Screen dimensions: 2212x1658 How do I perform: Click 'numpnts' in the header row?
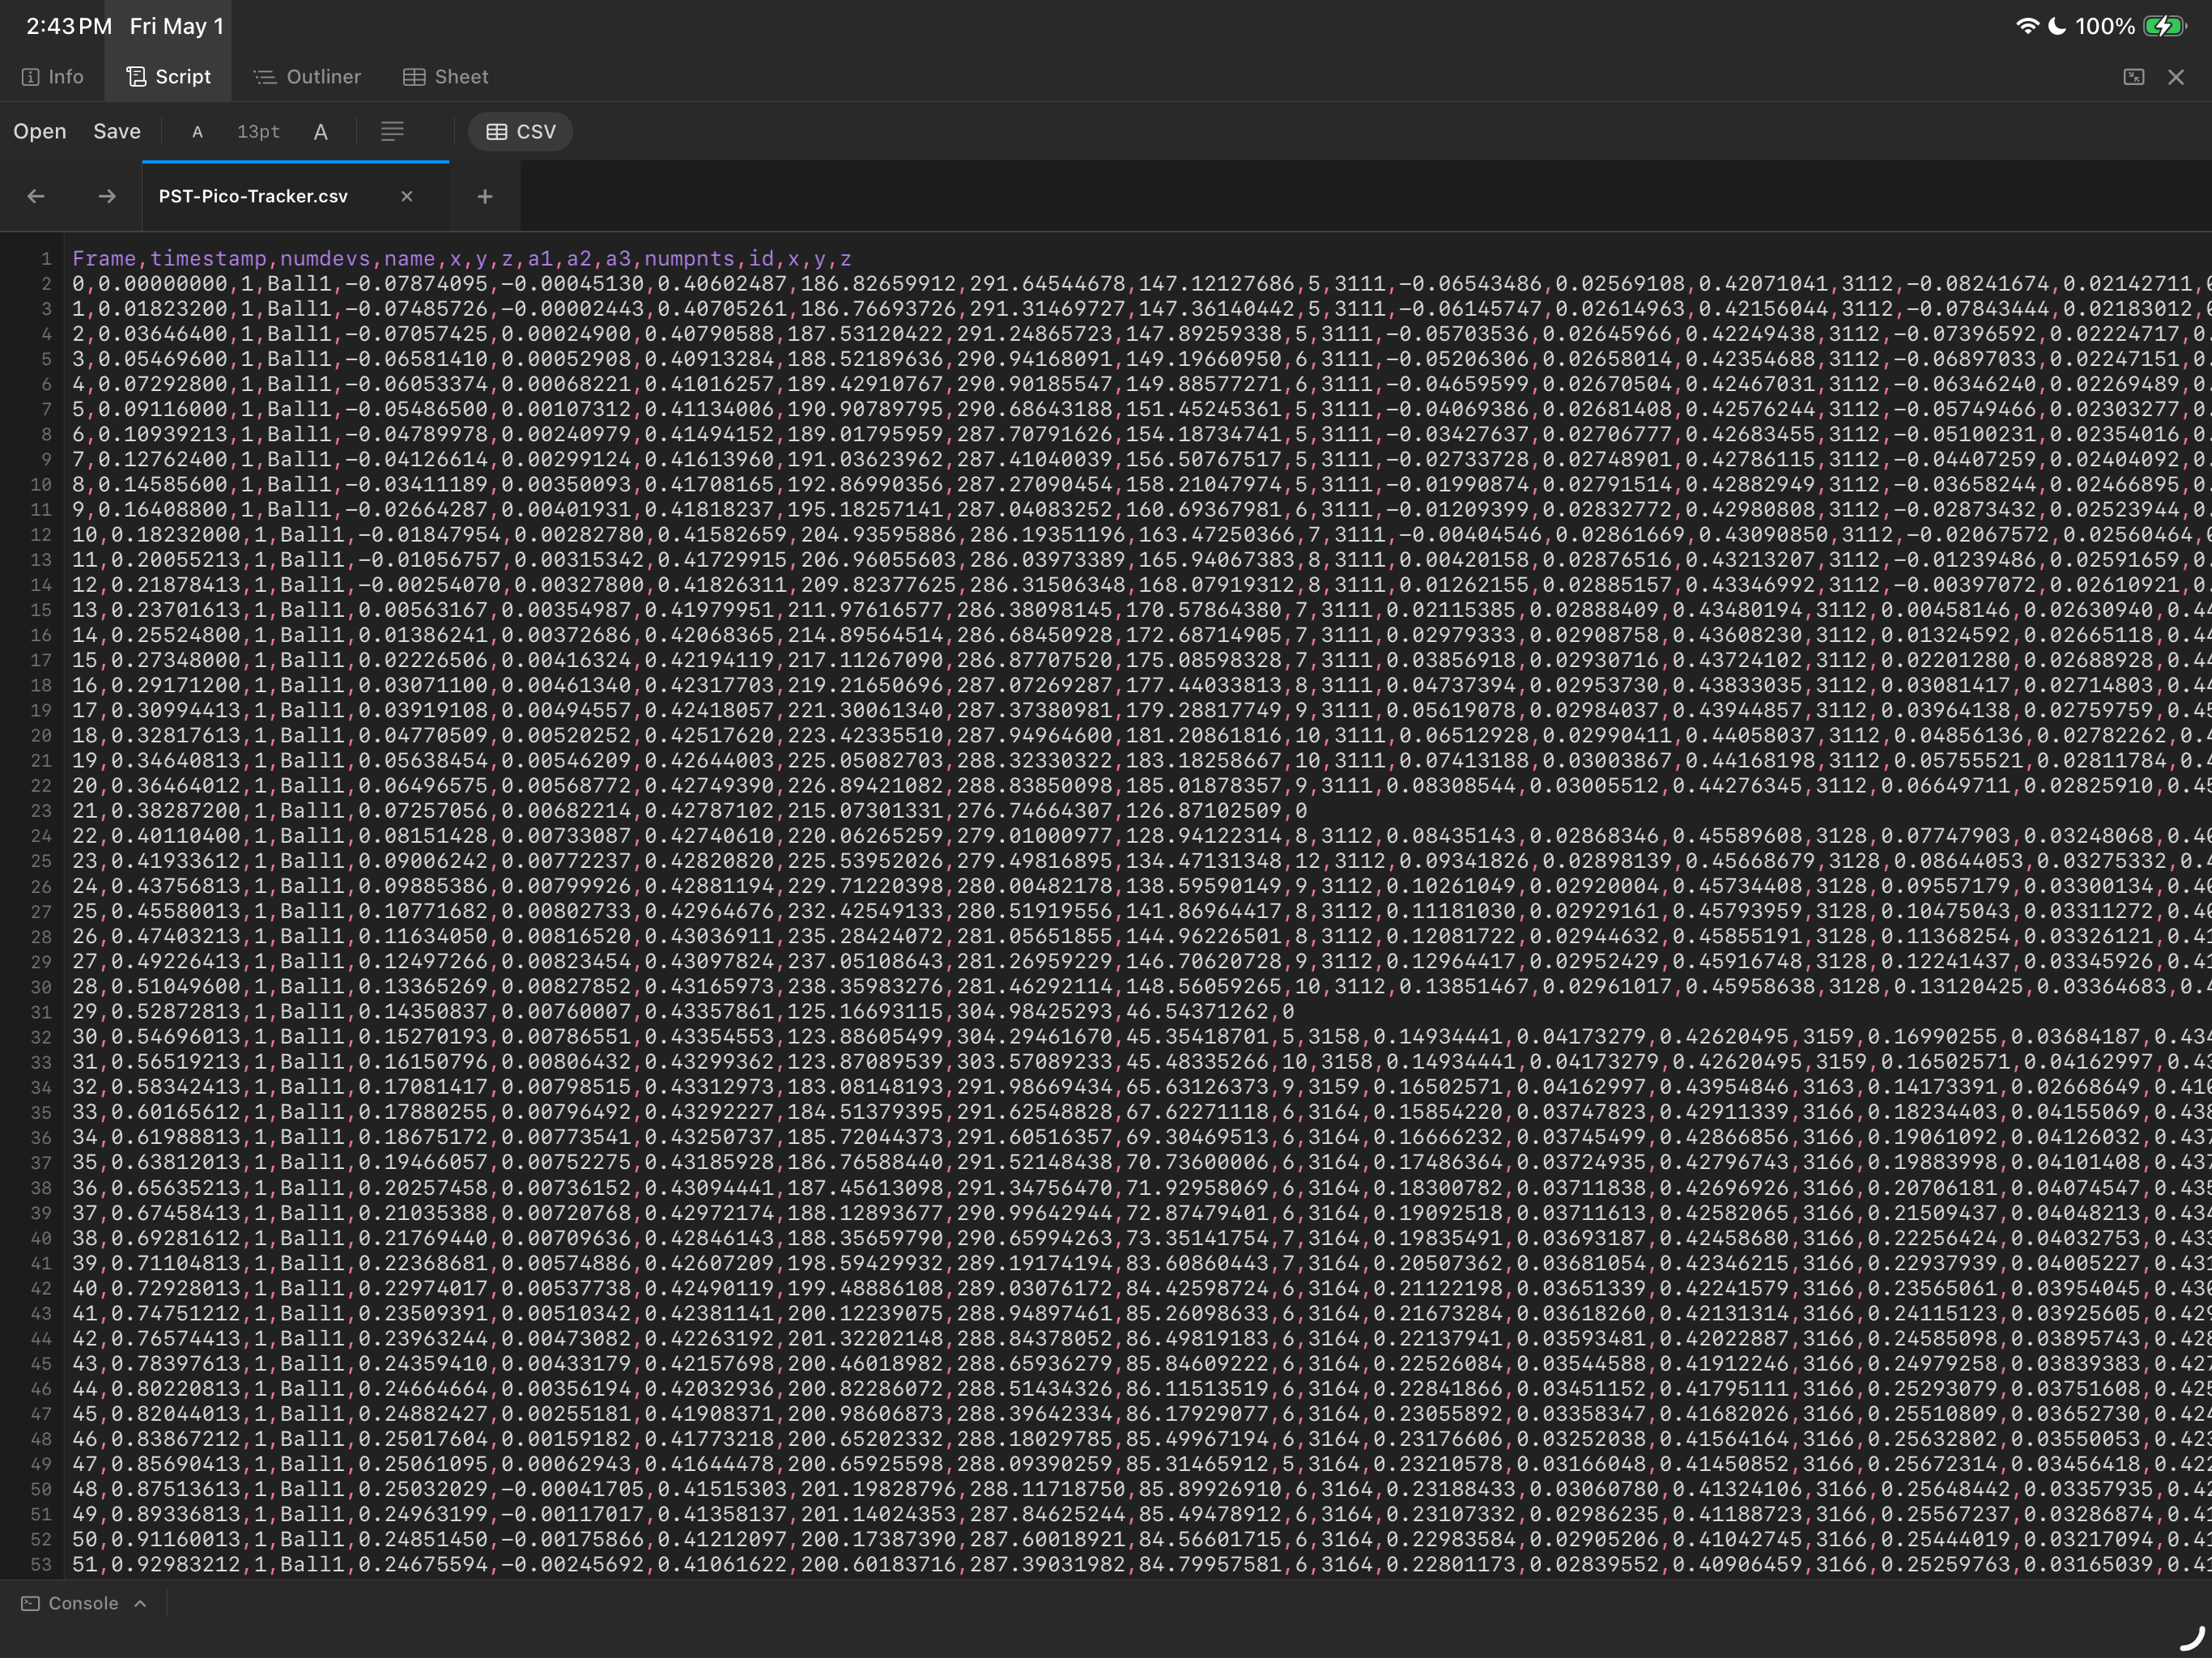[x=690, y=259]
